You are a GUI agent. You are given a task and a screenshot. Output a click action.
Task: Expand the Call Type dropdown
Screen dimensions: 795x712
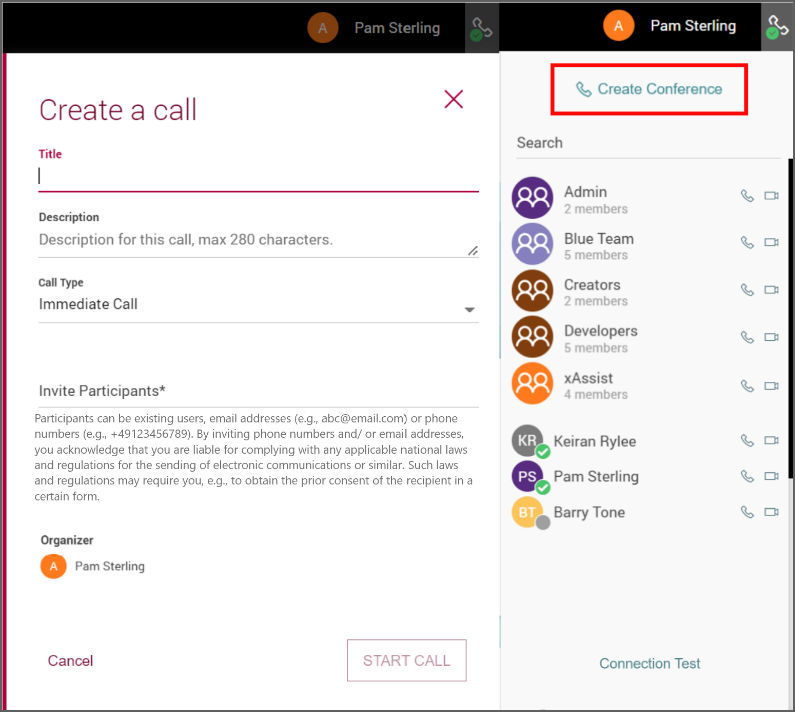[x=259, y=304]
